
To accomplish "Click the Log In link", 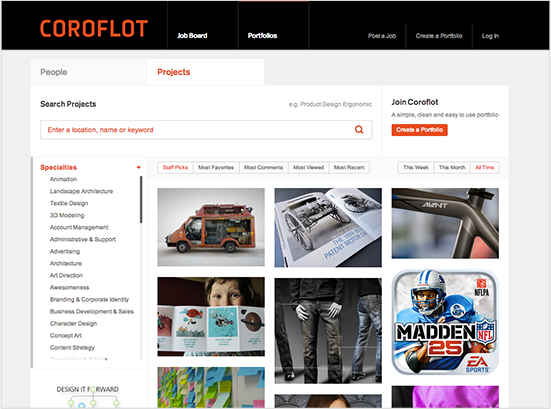I will point(490,36).
